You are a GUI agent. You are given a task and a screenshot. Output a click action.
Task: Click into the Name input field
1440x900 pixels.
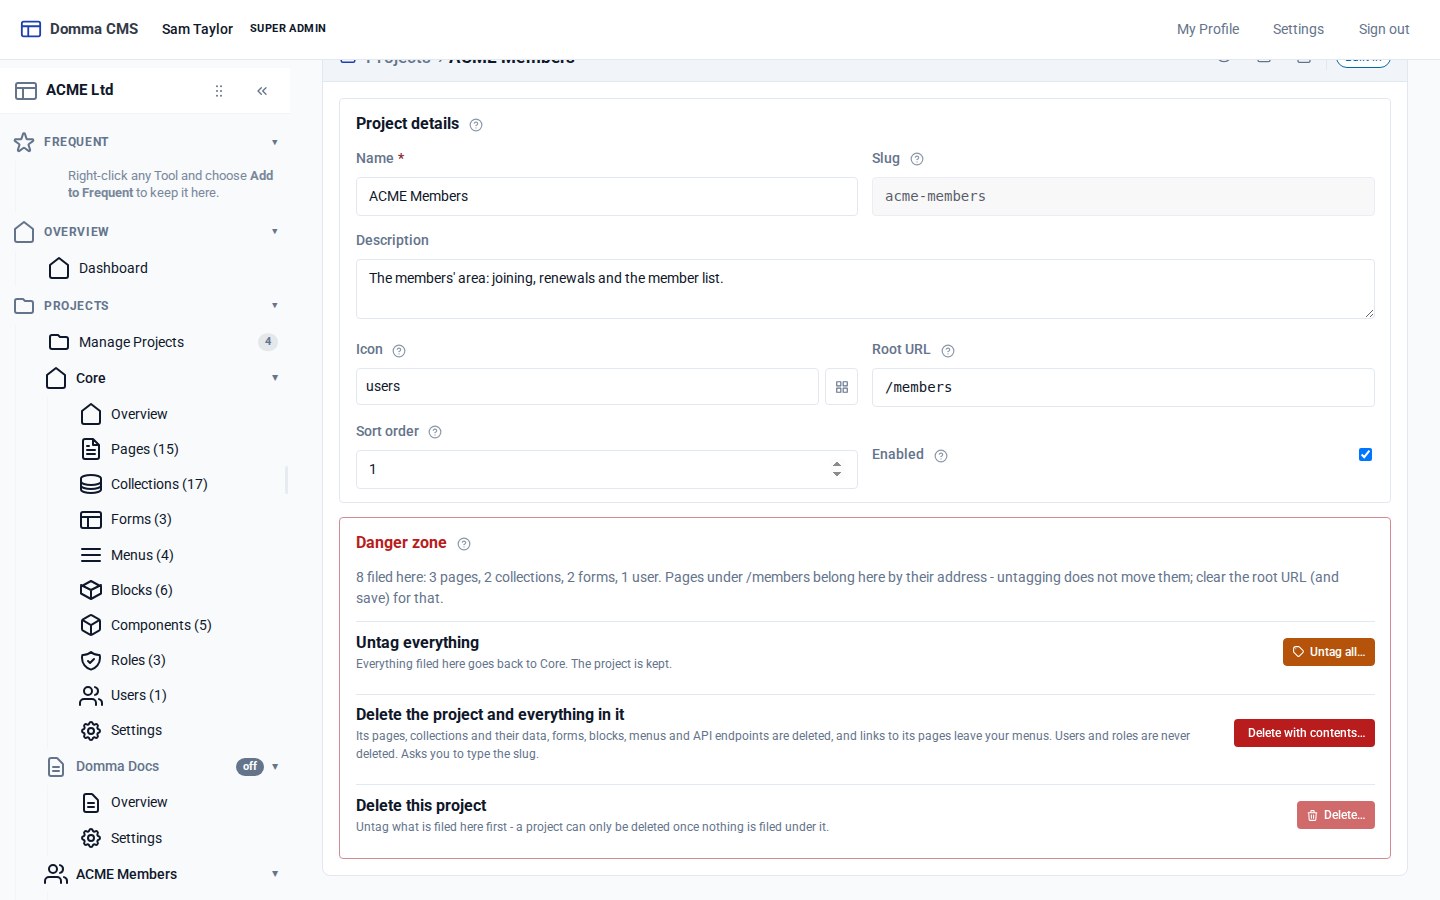click(607, 196)
